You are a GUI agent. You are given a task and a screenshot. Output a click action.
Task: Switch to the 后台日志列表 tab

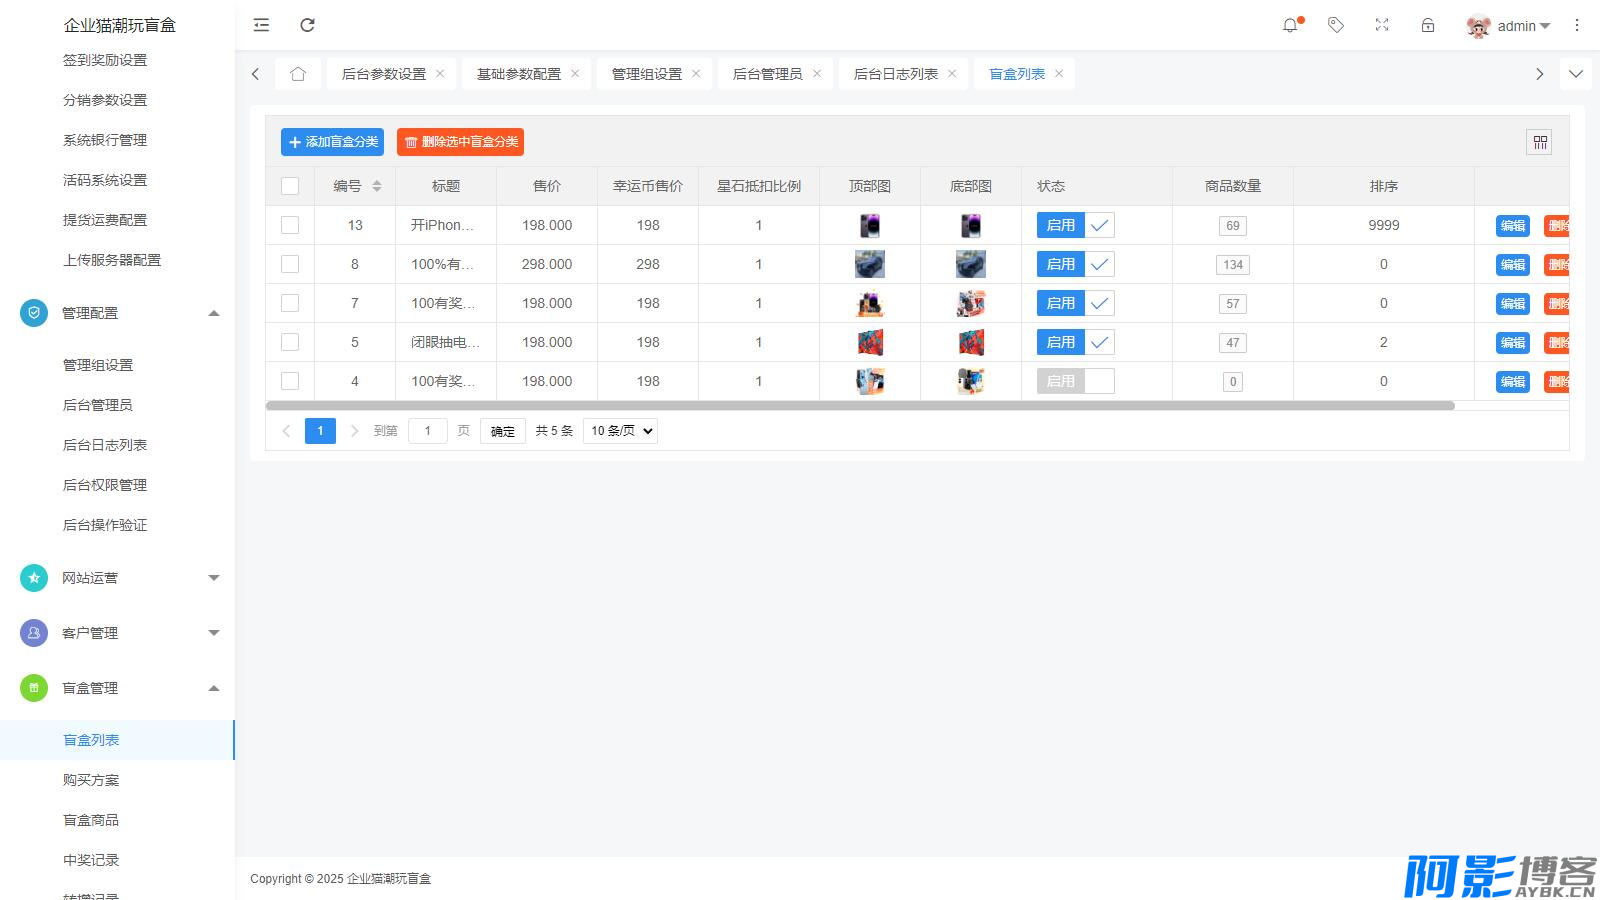pos(896,74)
